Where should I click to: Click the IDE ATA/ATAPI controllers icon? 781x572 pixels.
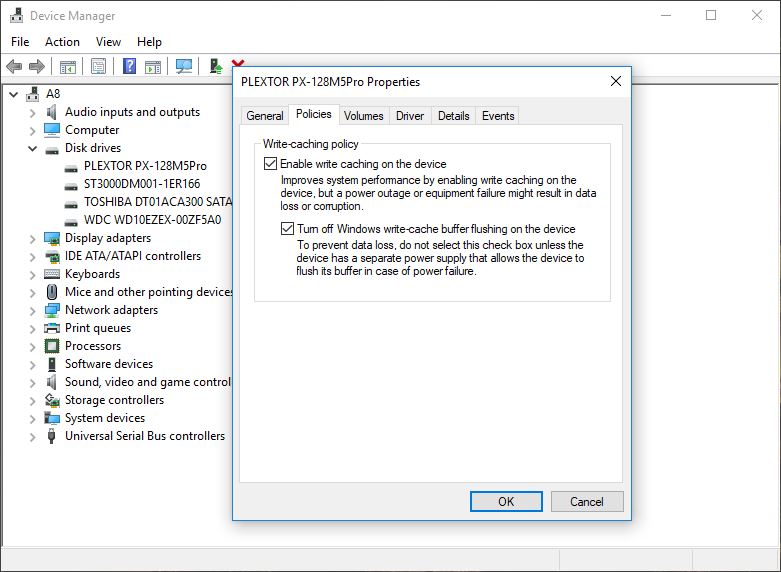(x=52, y=257)
